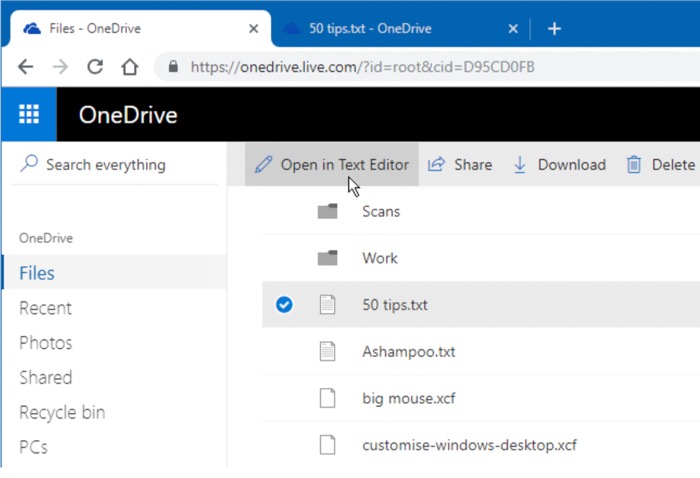Screen dimensions: 700x478
Task: Click the 50 tips.txt file icon
Action: pyautogui.click(x=327, y=305)
